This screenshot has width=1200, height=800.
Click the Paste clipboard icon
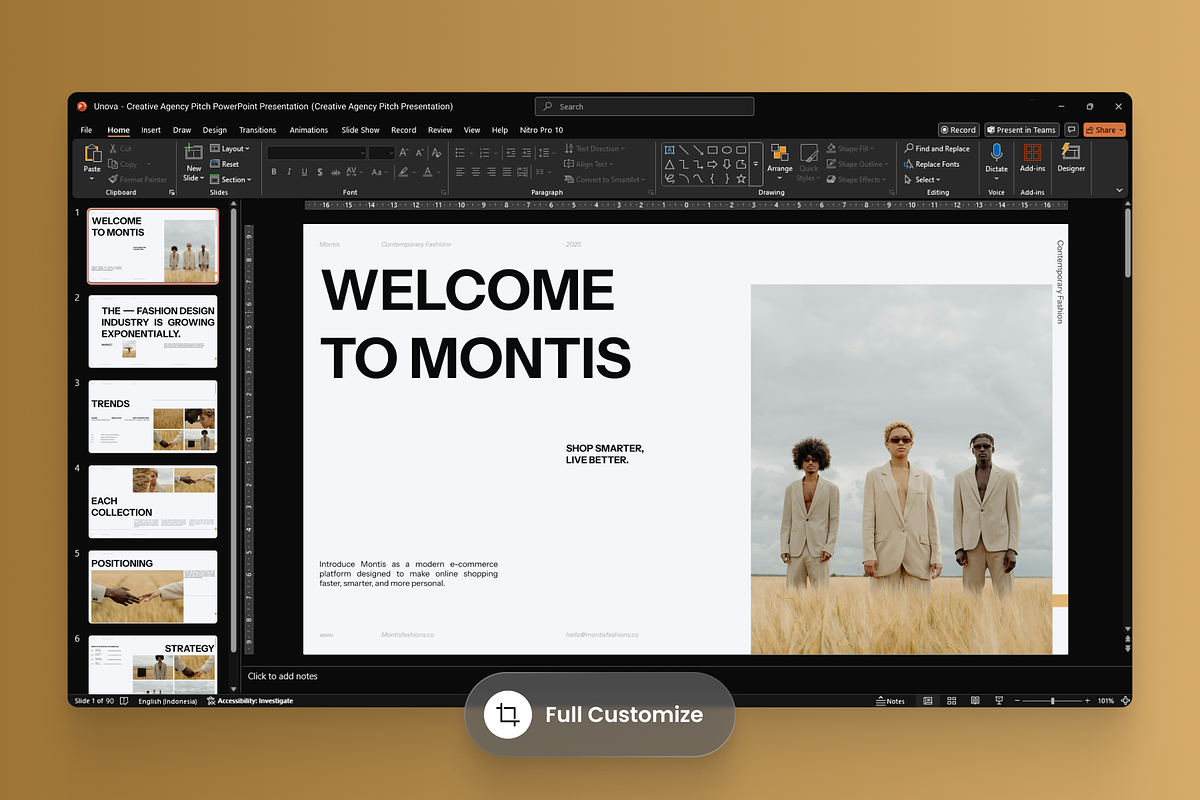92,153
